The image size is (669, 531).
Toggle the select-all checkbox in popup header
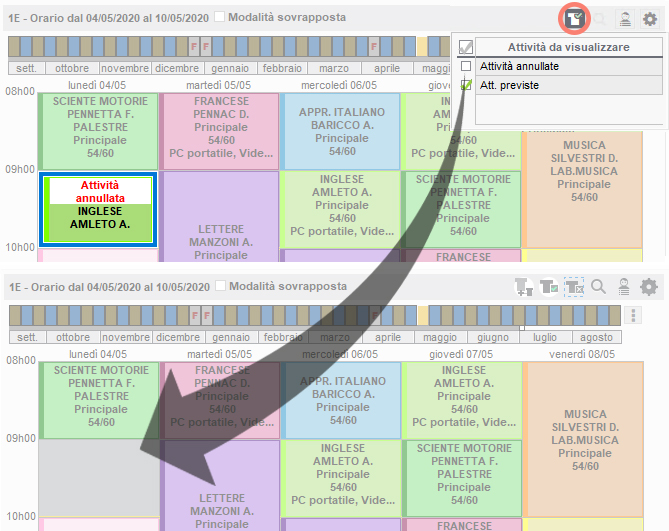[x=465, y=47]
